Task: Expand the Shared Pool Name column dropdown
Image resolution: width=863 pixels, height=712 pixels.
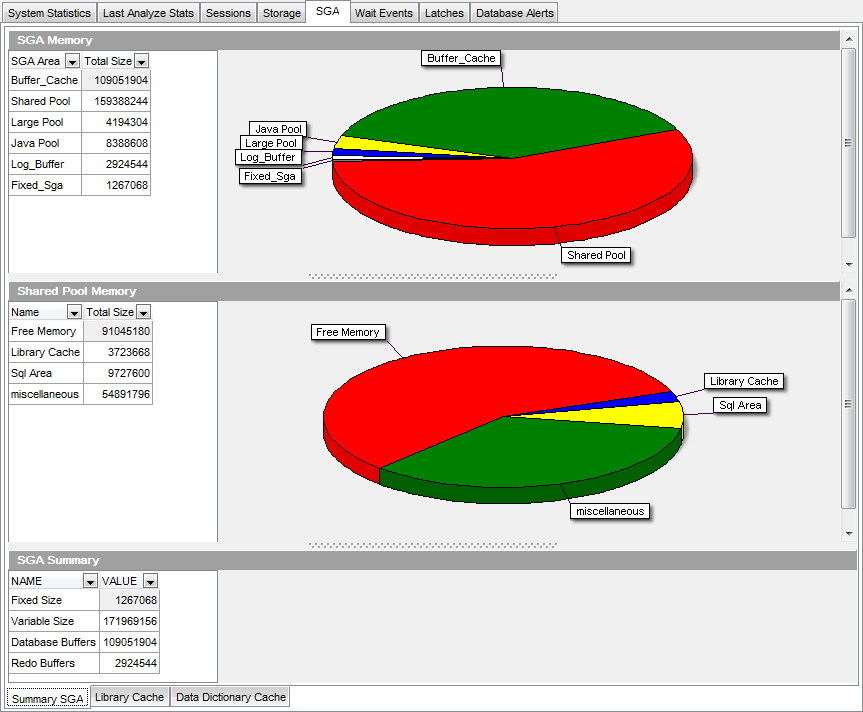Action: click(x=75, y=312)
